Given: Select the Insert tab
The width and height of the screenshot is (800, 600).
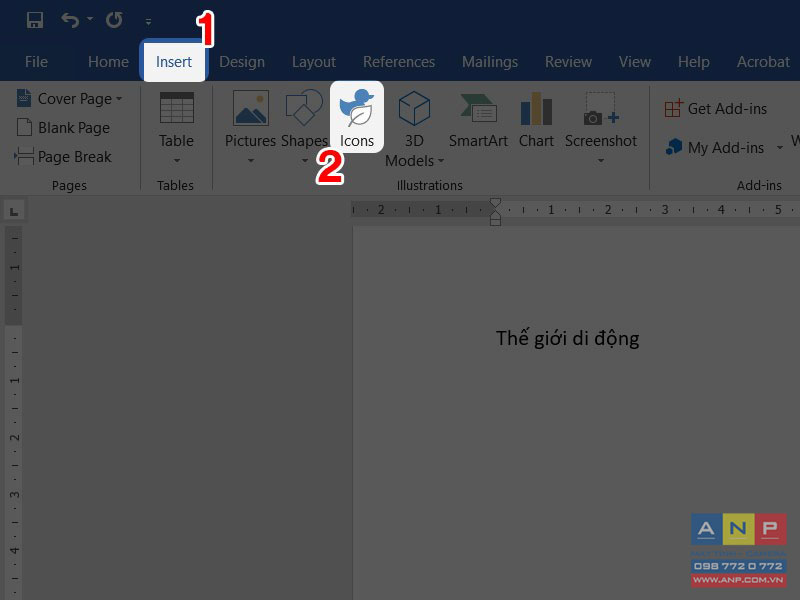Looking at the screenshot, I should (x=174, y=62).
